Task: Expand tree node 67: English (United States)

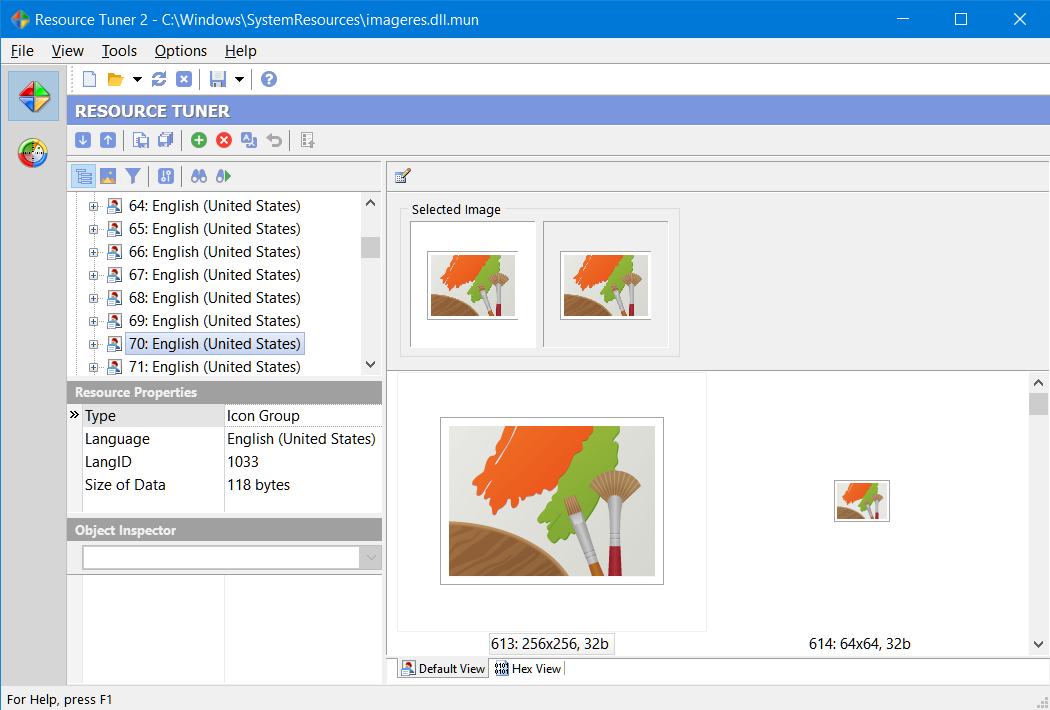Action: pyautogui.click(x=94, y=275)
